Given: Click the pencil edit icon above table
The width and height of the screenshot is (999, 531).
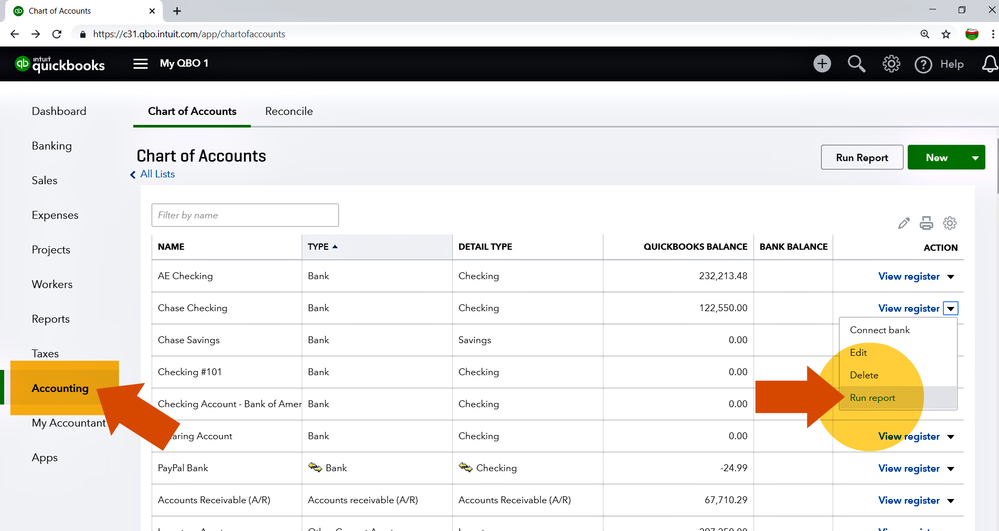Looking at the screenshot, I should click(x=904, y=223).
